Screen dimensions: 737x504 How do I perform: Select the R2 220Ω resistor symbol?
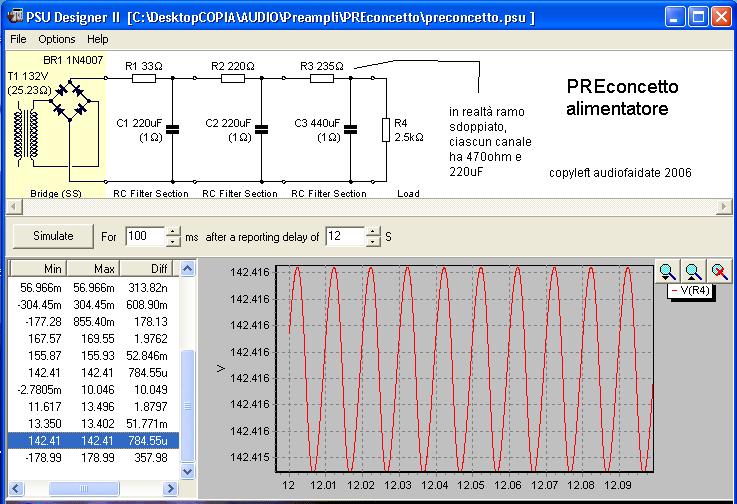pyautogui.click(x=232, y=78)
